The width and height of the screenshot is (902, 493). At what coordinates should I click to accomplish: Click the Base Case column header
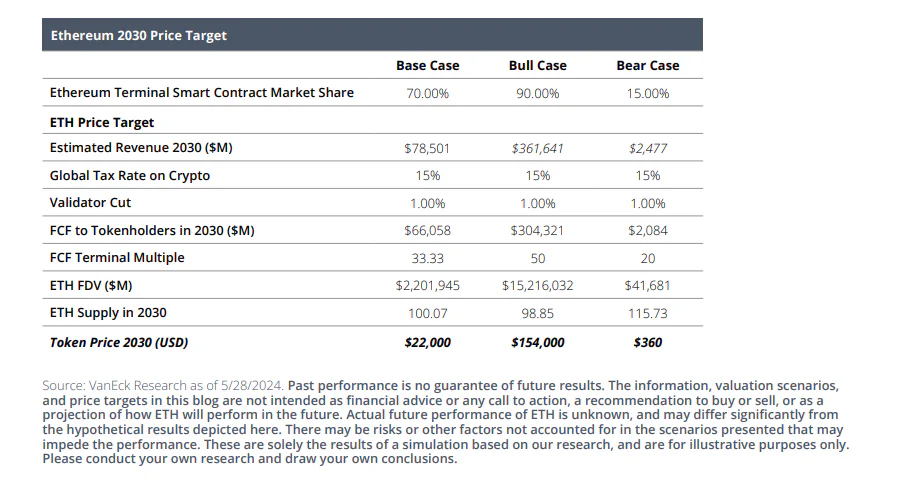click(x=427, y=65)
